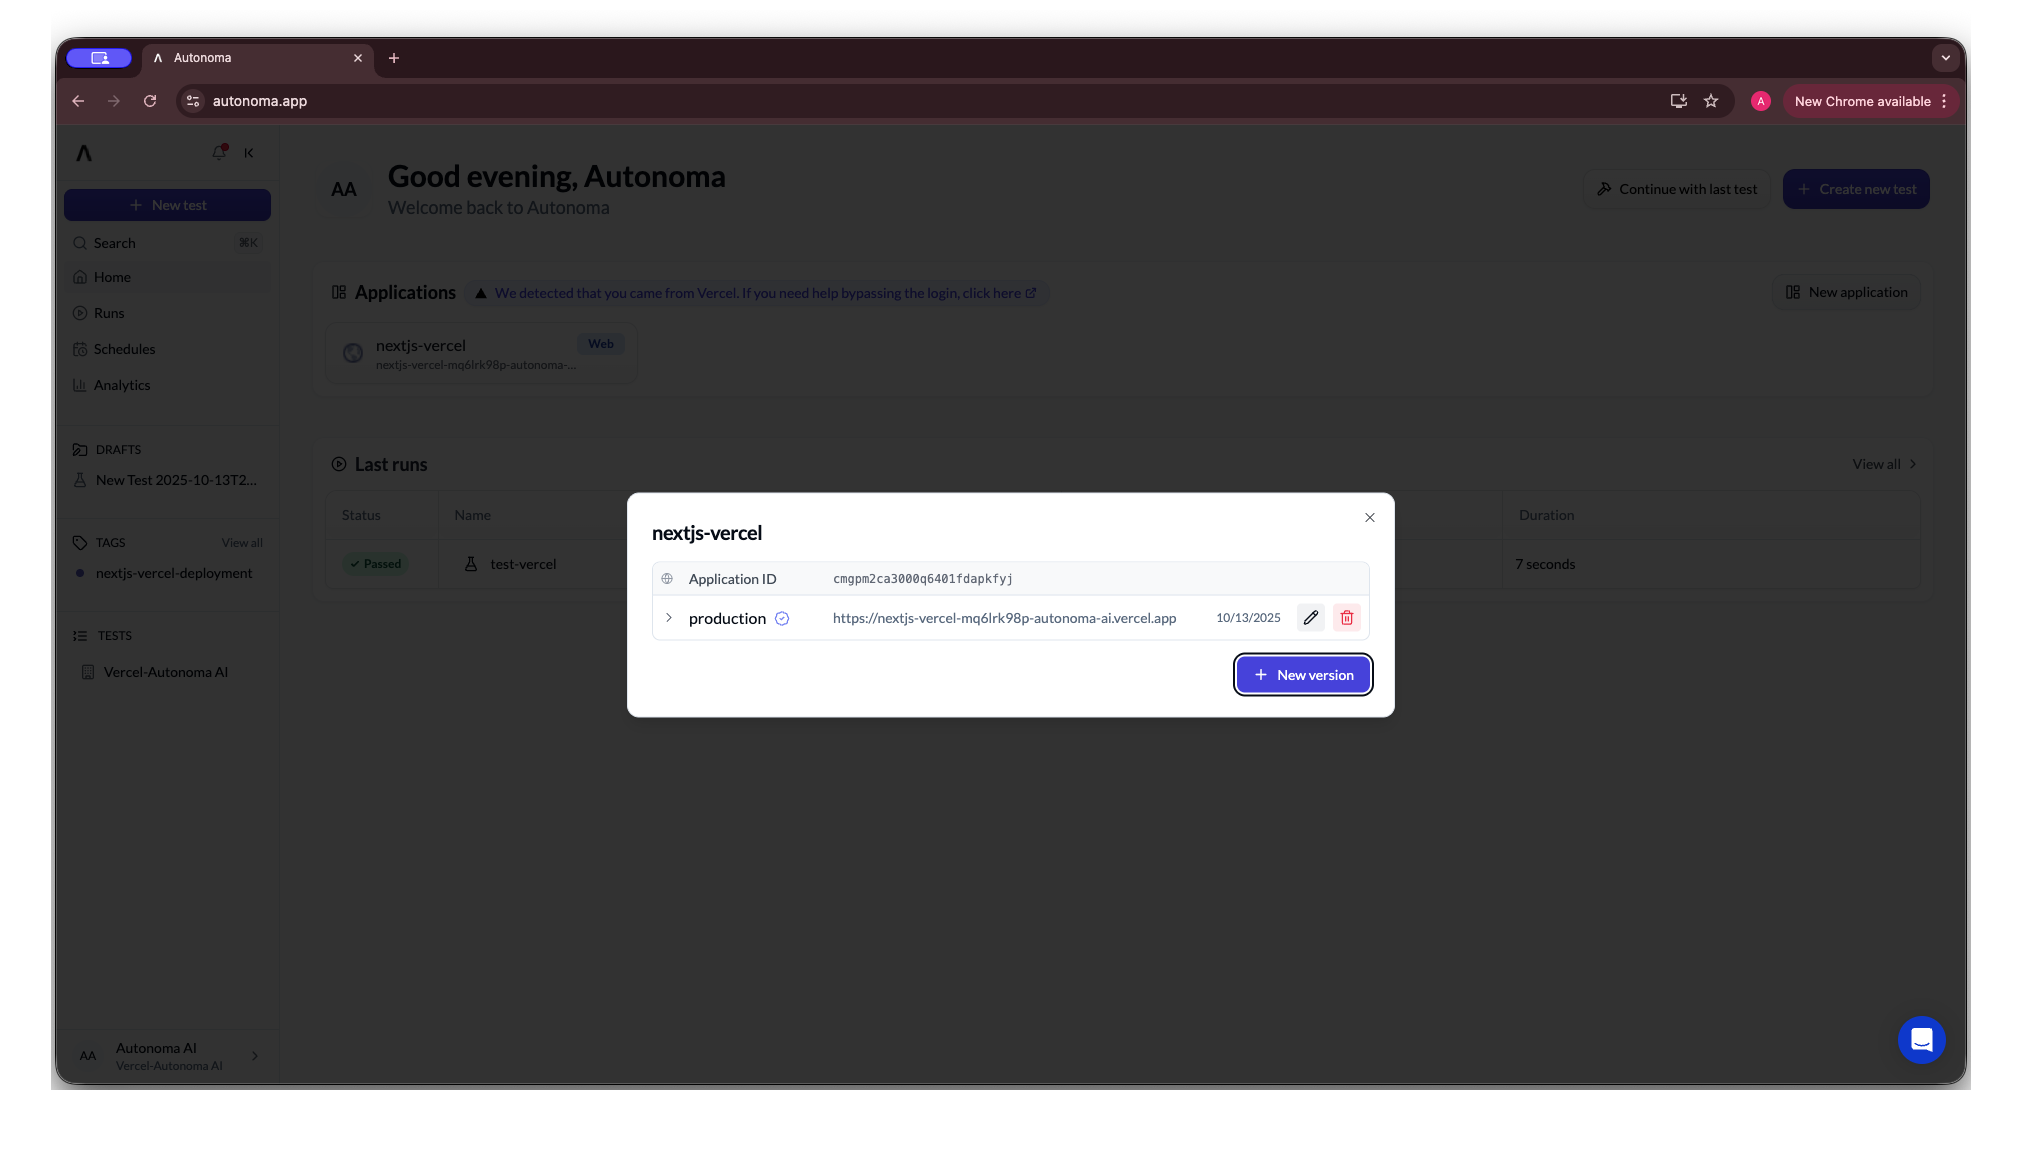Click the production URL link

point(1004,618)
